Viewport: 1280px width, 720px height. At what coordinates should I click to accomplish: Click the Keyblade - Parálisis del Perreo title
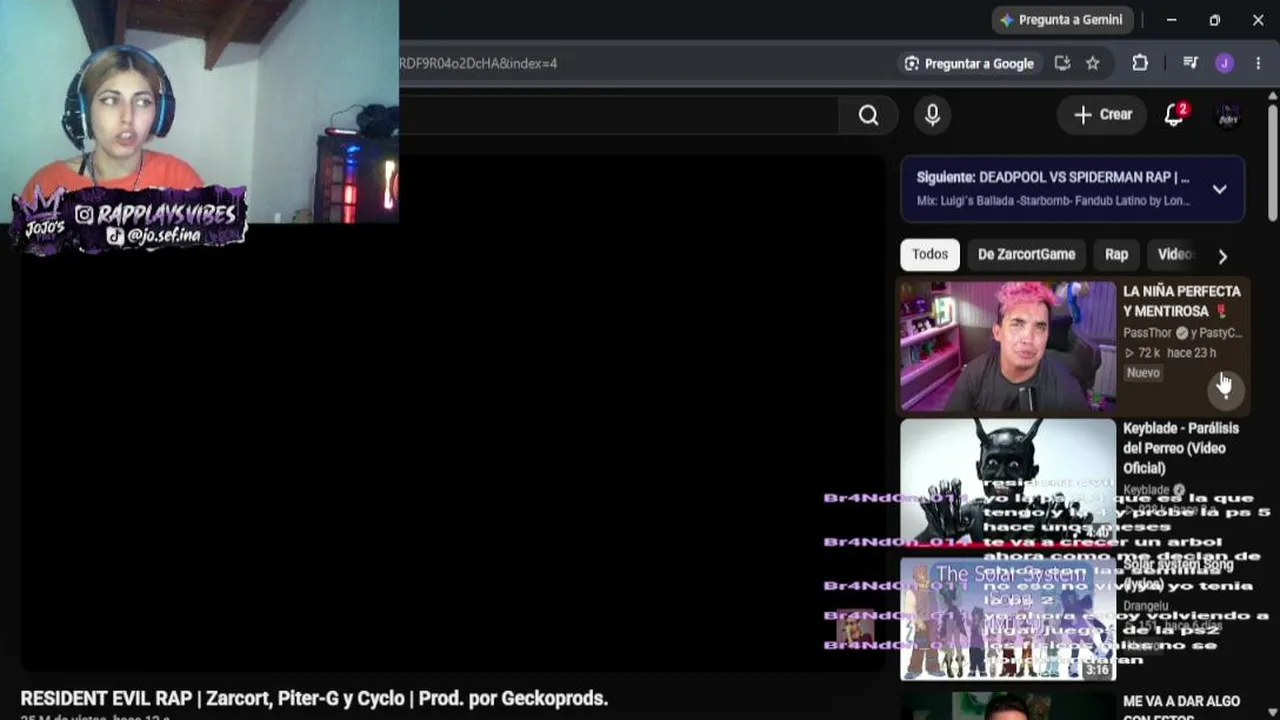1181,448
